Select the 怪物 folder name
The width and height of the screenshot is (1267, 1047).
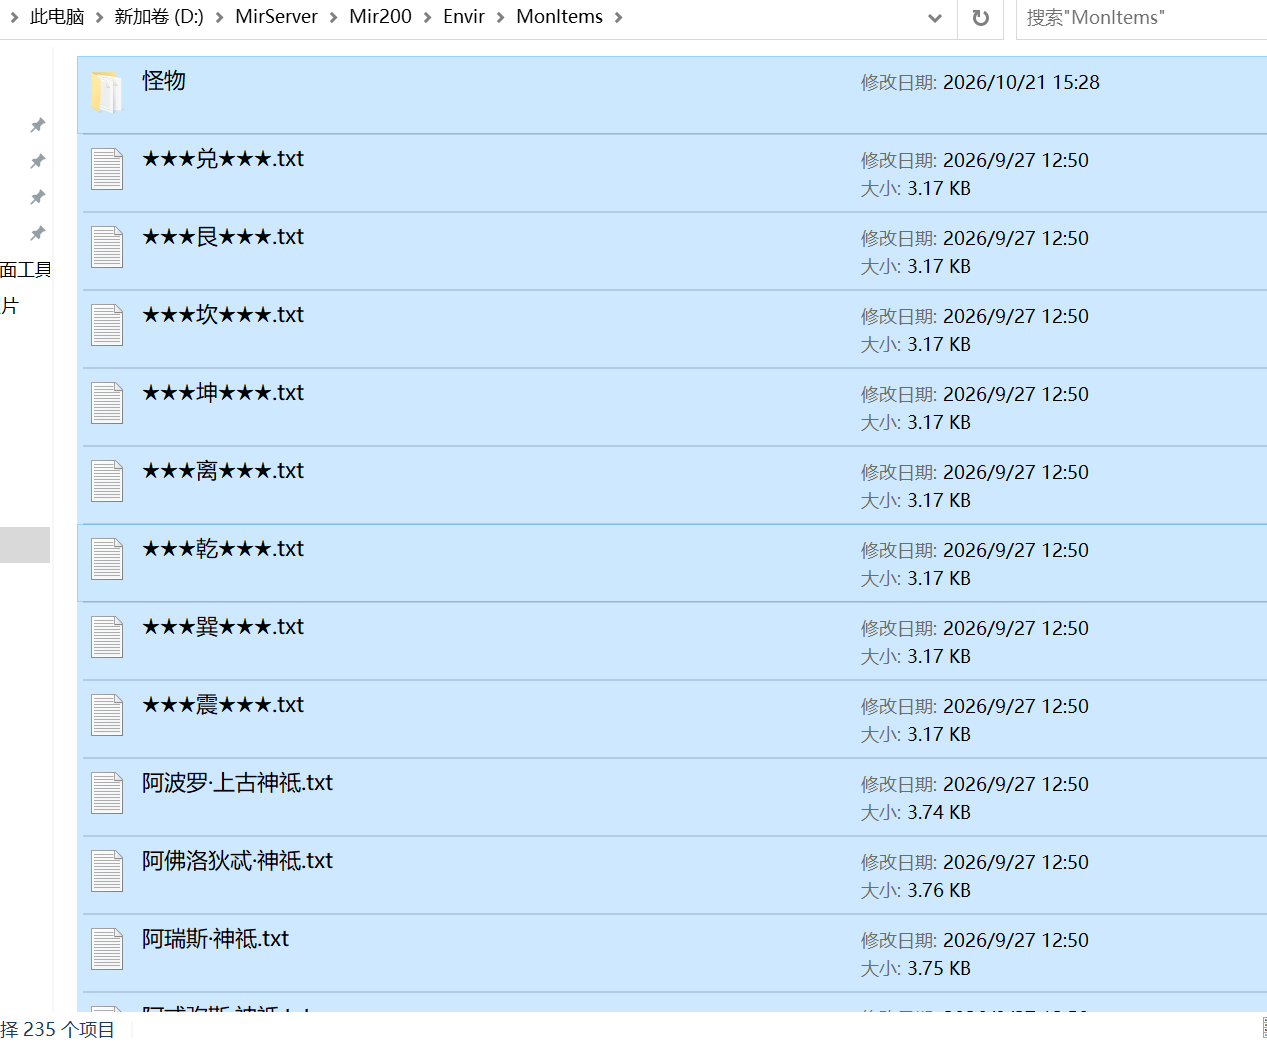(164, 81)
